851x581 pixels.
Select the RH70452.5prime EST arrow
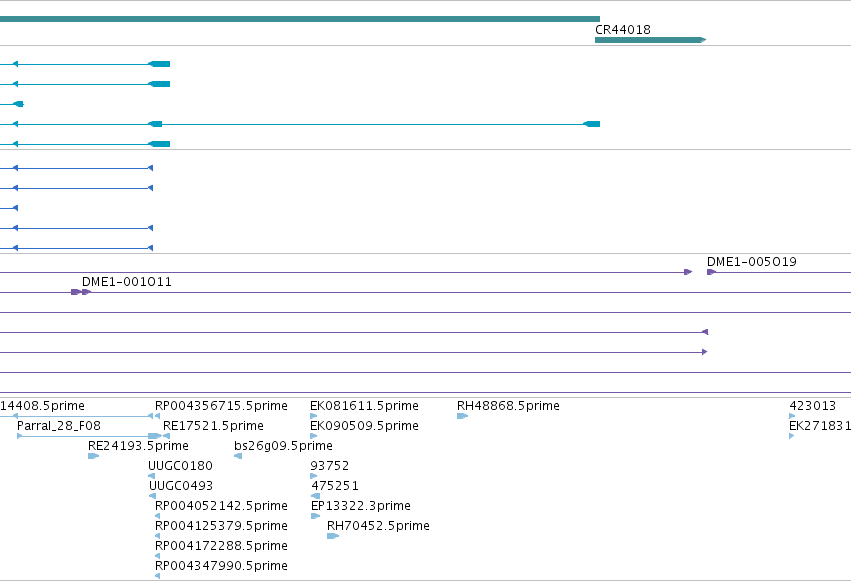tap(333, 536)
